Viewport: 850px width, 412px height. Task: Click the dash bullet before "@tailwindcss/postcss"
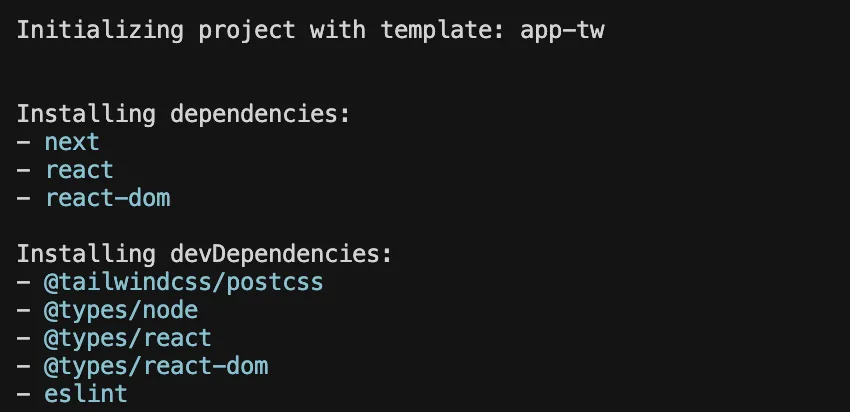tap(23, 282)
